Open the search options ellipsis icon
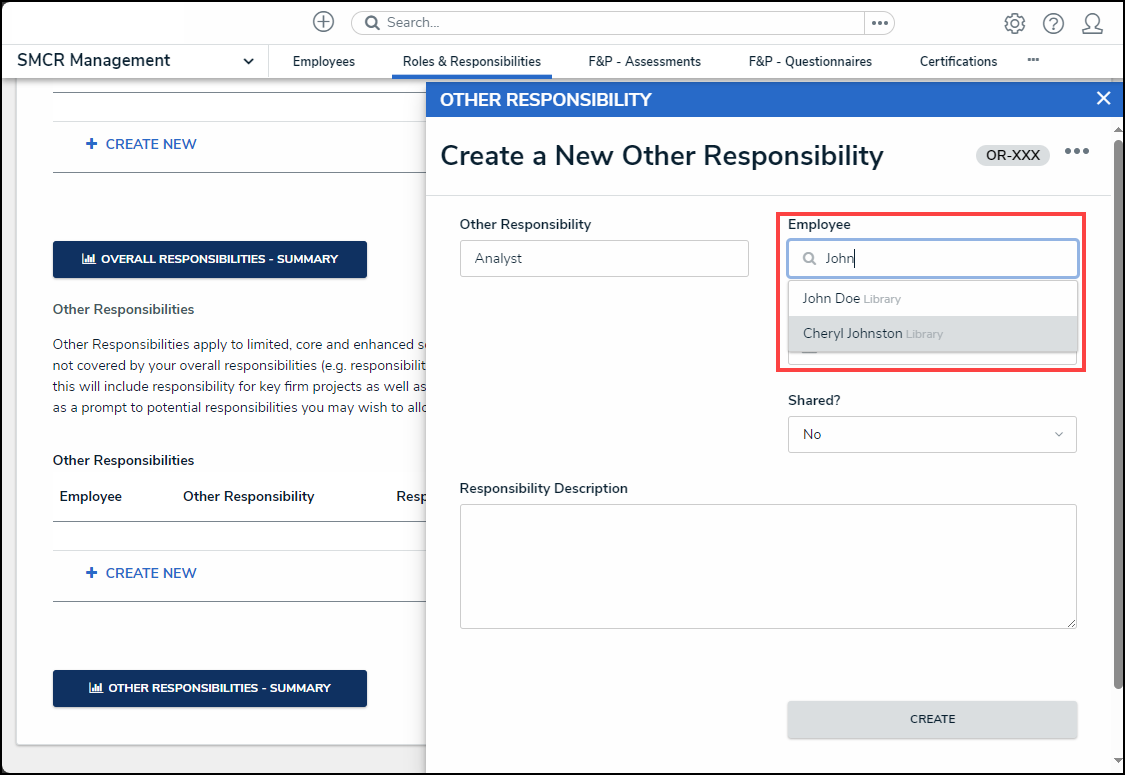Screen dimensions: 1125x775 pyautogui.click(x=879, y=23)
